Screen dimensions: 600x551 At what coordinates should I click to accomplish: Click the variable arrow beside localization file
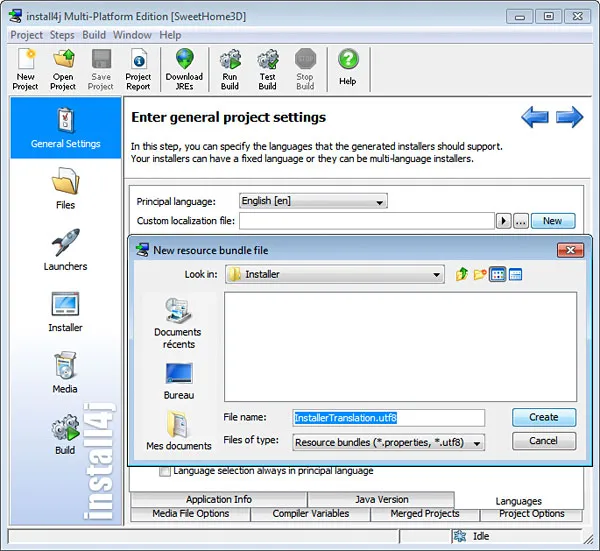(x=504, y=221)
